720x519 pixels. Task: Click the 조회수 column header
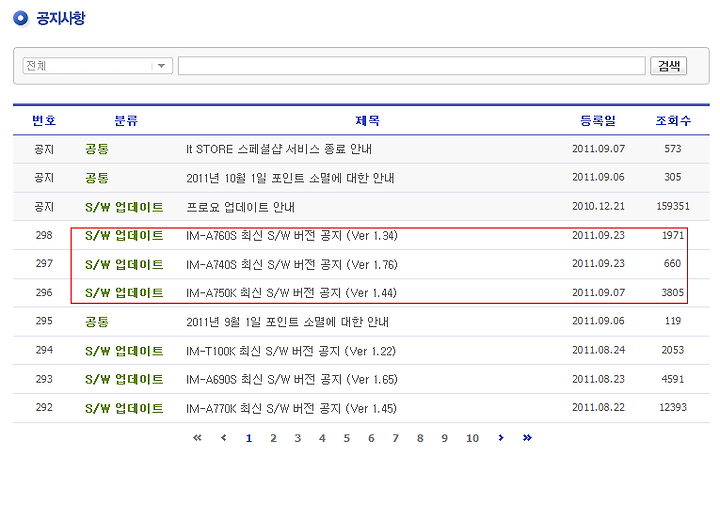point(673,120)
